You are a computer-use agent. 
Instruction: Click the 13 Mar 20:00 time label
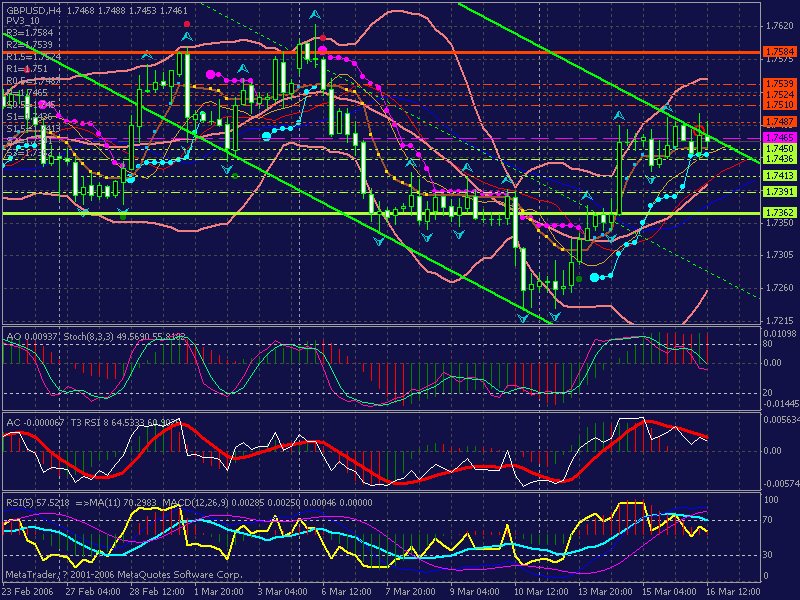[x=605, y=592]
